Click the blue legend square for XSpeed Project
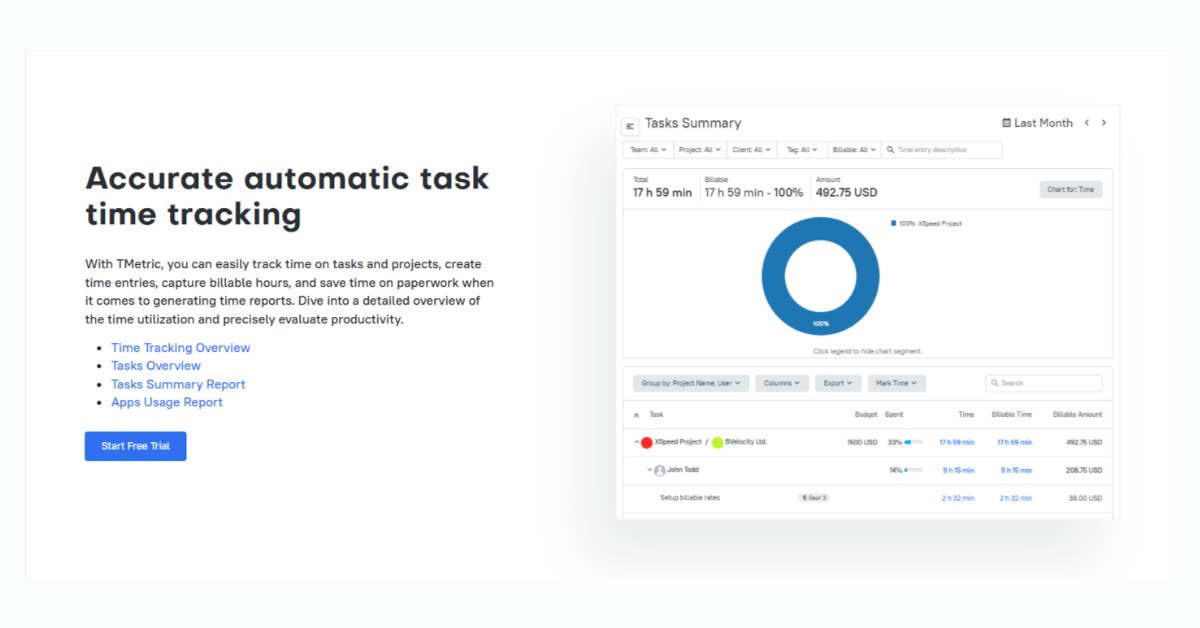 click(x=893, y=223)
